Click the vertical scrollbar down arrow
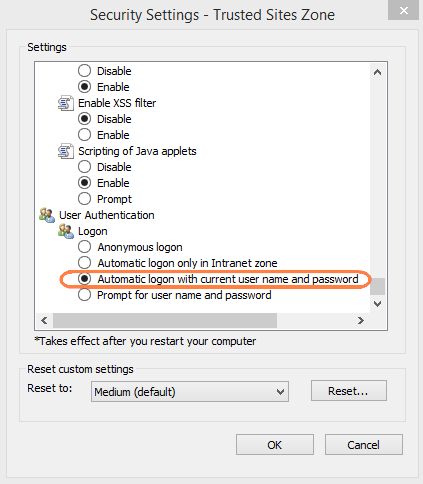423x484 pixels. pos(377,304)
